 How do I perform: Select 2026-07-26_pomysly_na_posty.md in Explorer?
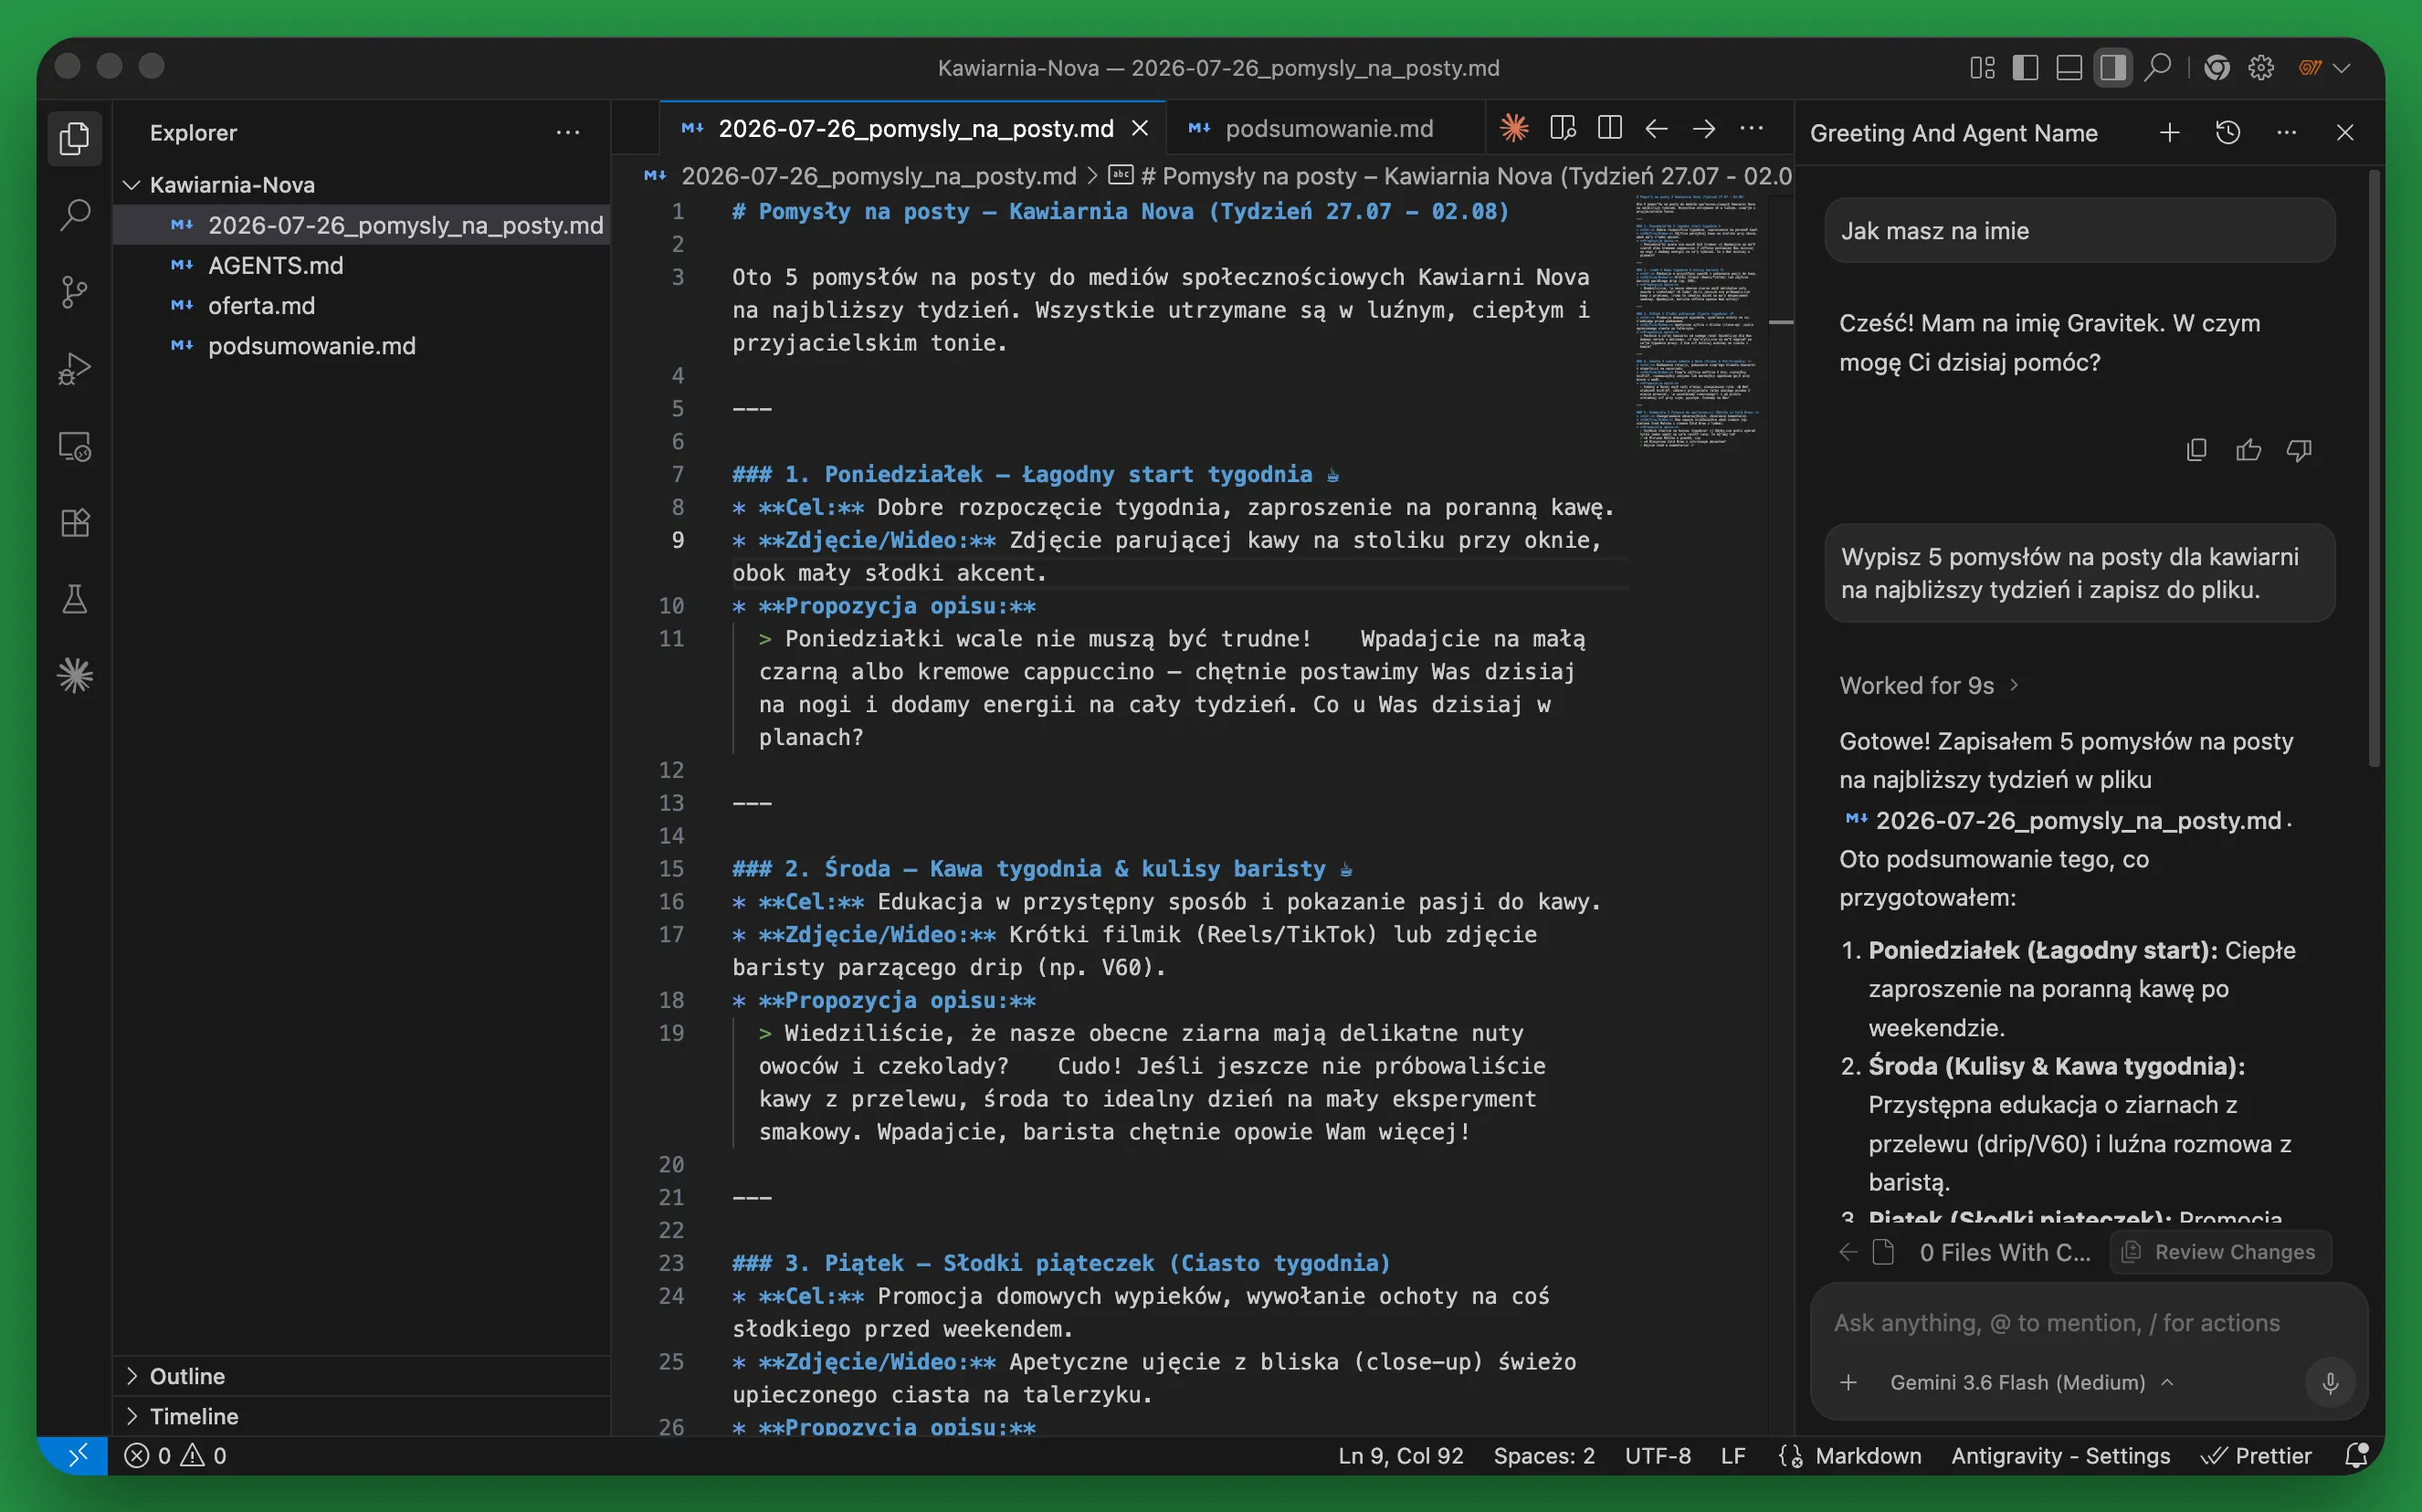tap(362, 225)
